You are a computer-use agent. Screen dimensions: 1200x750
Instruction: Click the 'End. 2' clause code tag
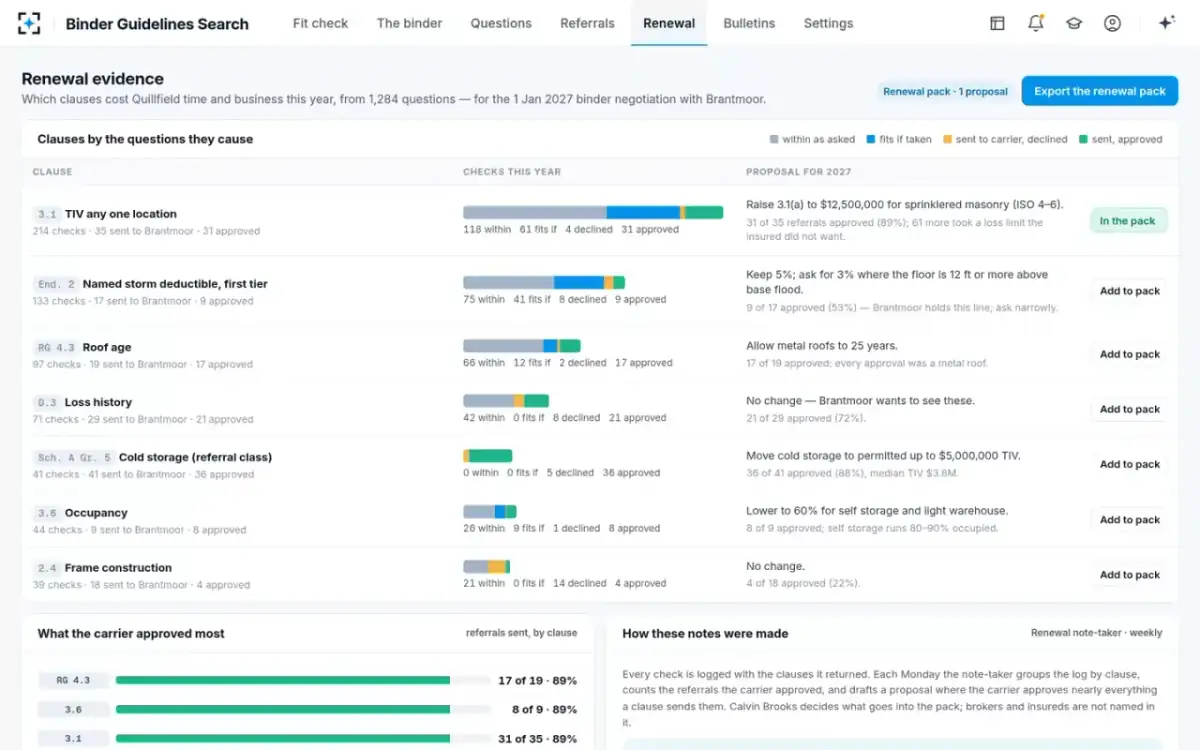(x=56, y=284)
